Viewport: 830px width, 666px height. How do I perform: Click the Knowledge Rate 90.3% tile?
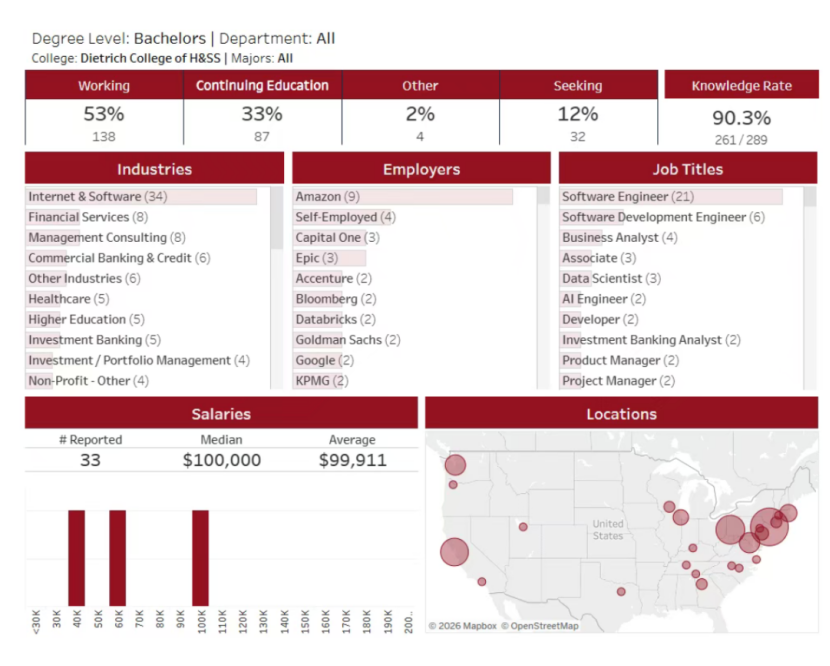click(x=741, y=118)
